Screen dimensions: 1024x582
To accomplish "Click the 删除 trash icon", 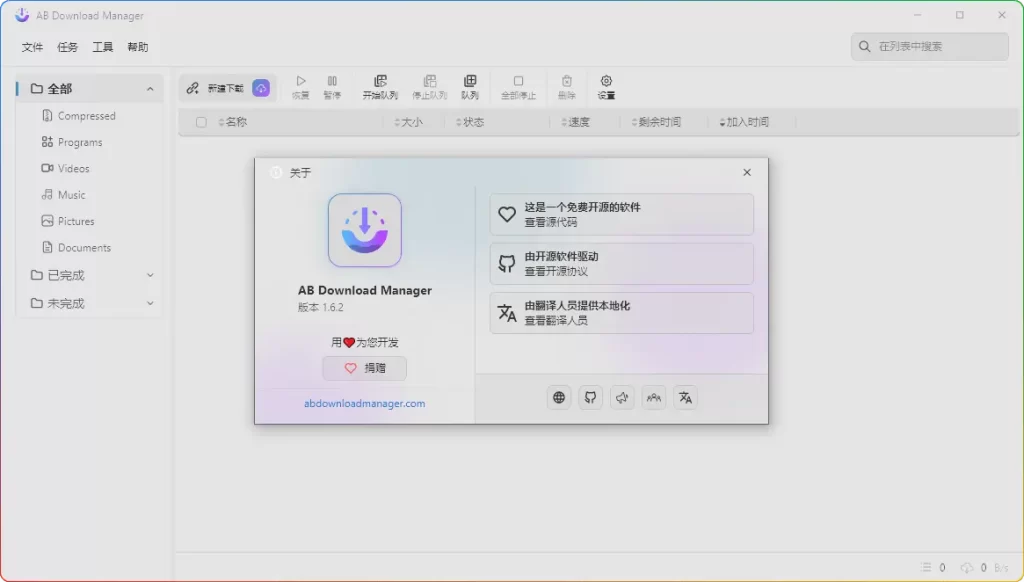I will pos(566,81).
